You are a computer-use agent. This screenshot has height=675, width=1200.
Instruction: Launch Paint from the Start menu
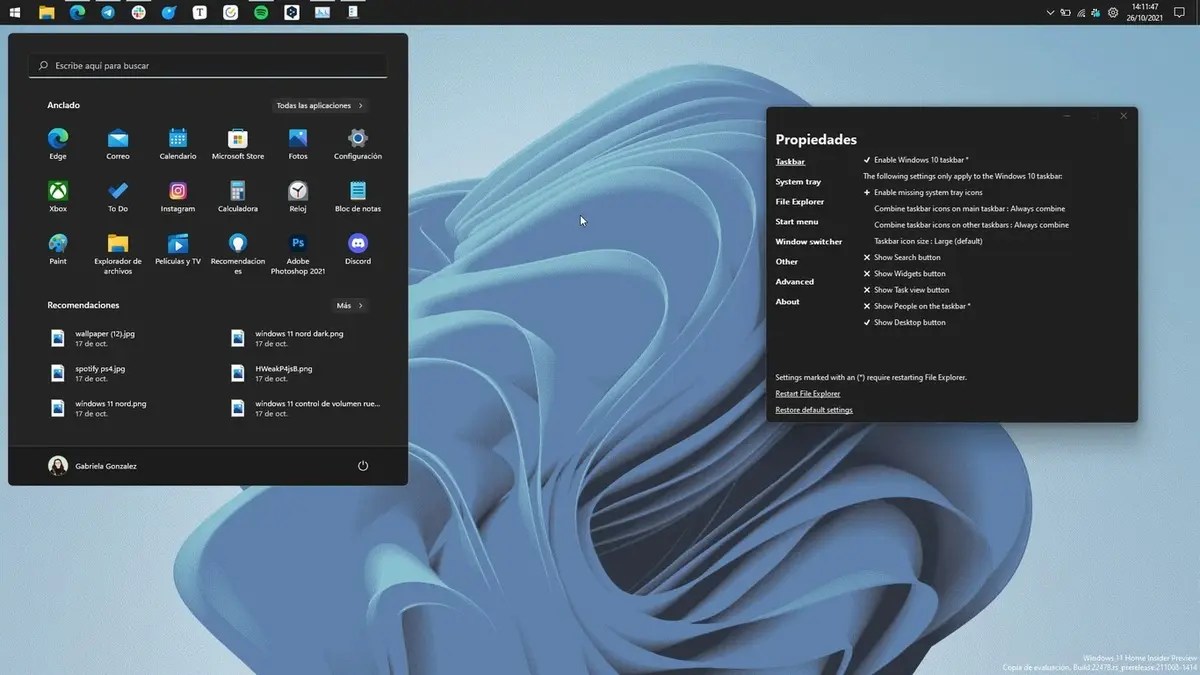[57, 245]
